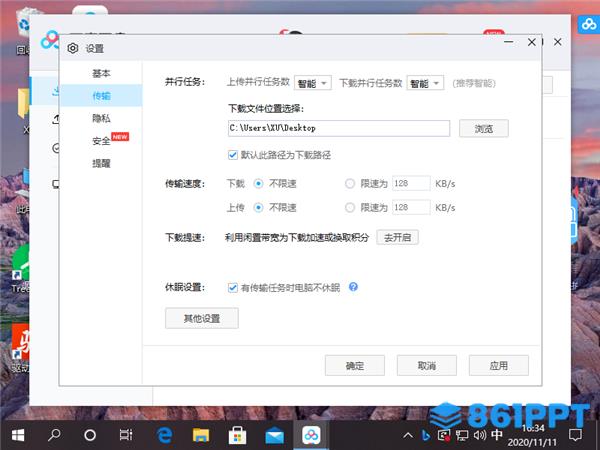Open the notification center icon
This screenshot has height=450, width=600.
(576, 435)
